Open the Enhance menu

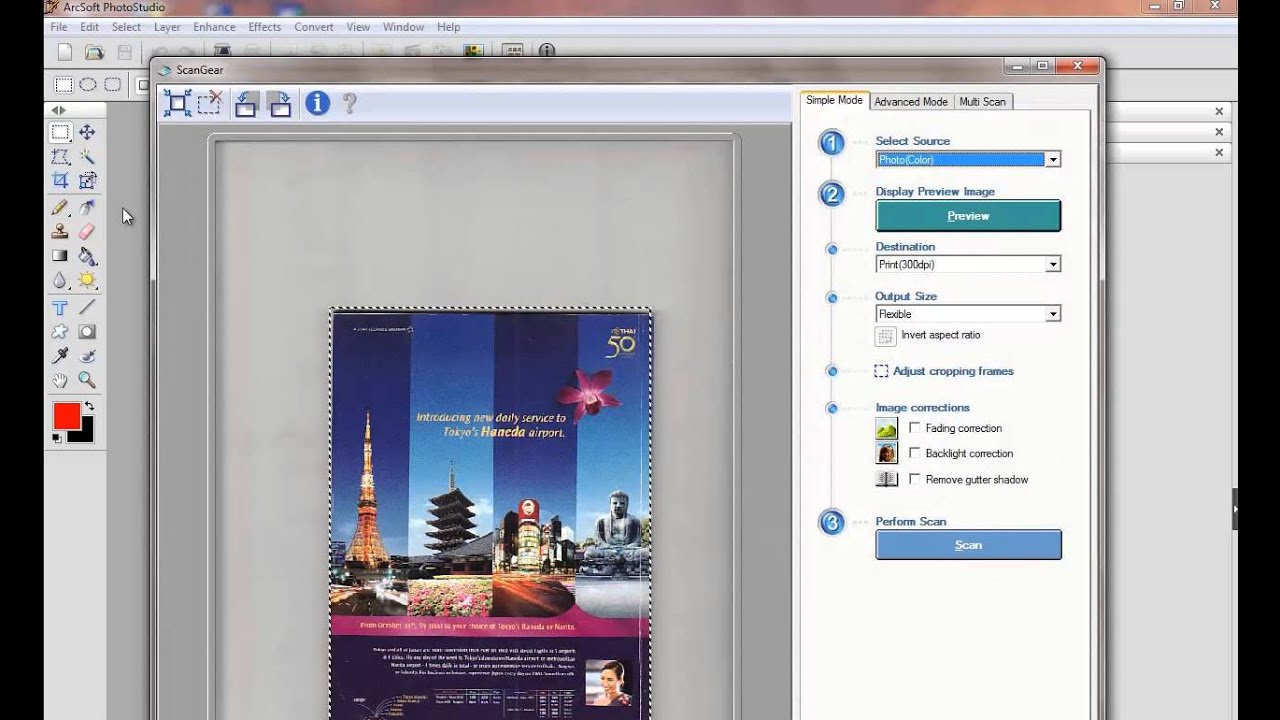(x=214, y=27)
